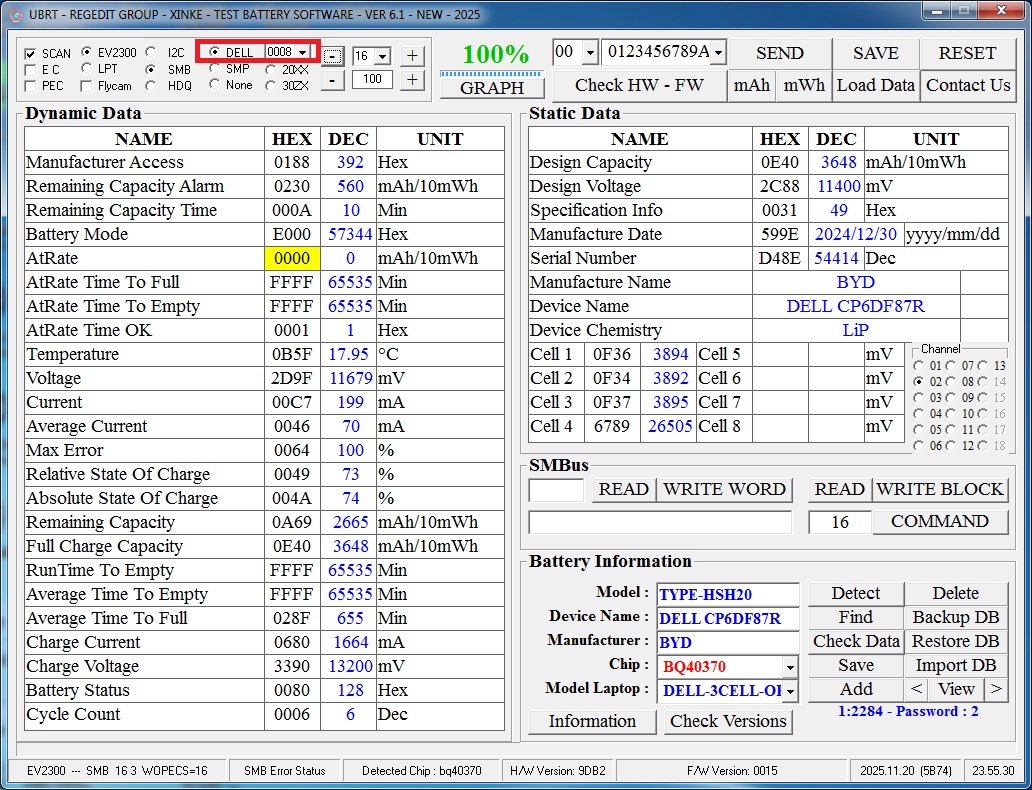Click the mAh unit button
This screenshot has width=1032, height=790.
pyautogui.click(x=752, y=85)
